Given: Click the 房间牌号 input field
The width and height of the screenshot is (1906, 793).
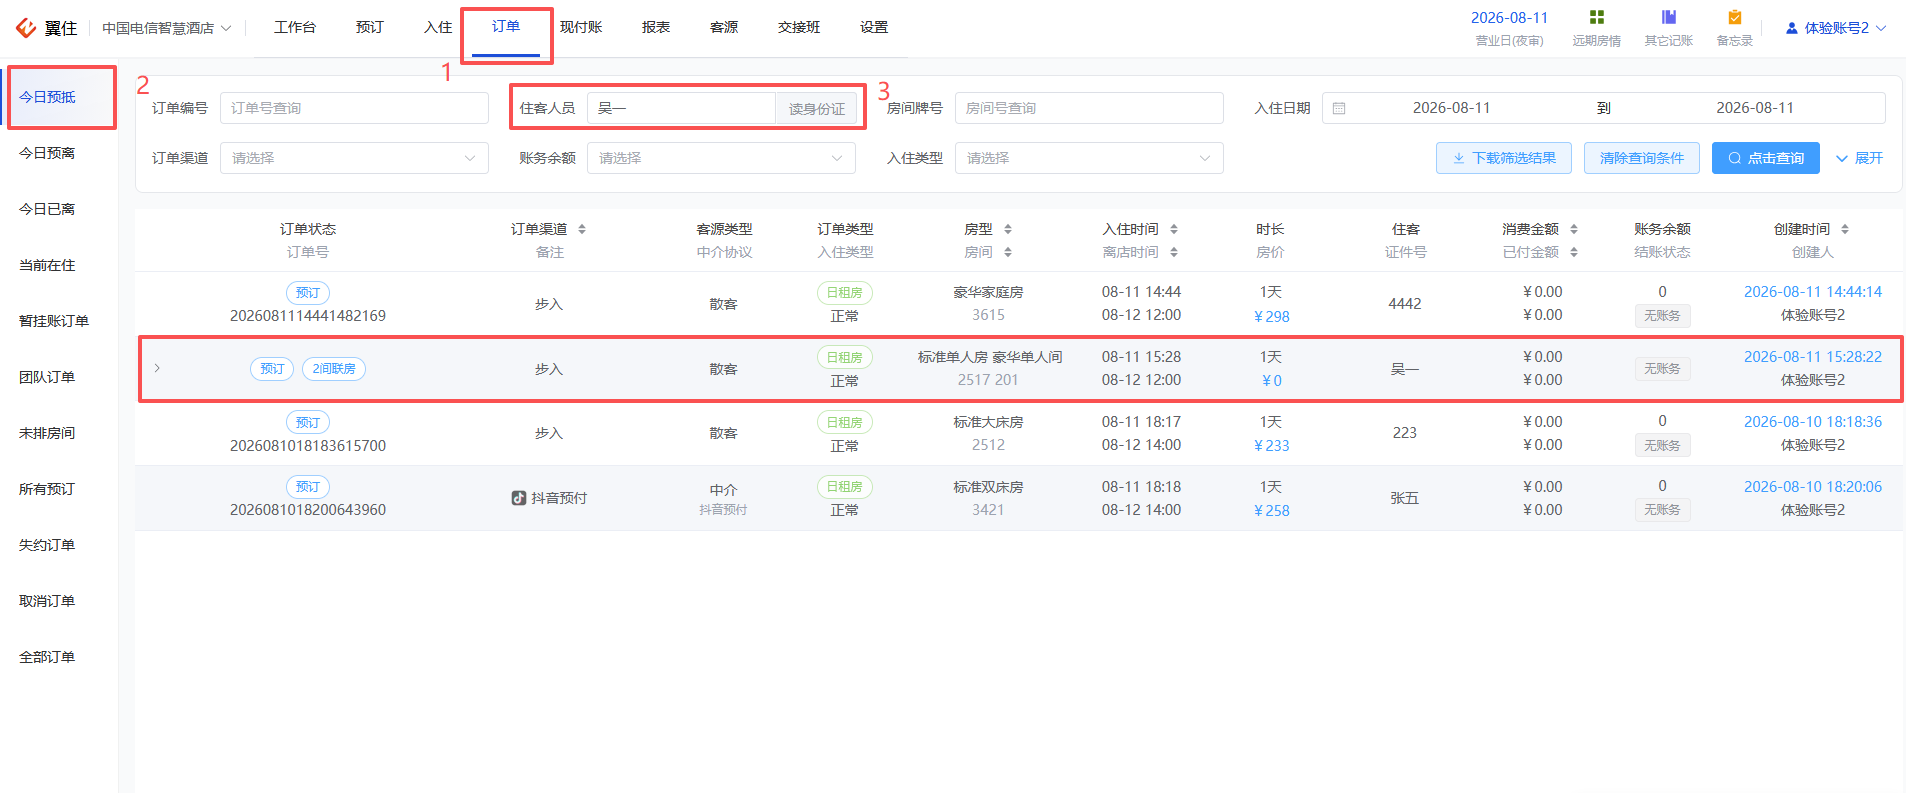Looking at the screenshot, I should [x=1089, y=108].
